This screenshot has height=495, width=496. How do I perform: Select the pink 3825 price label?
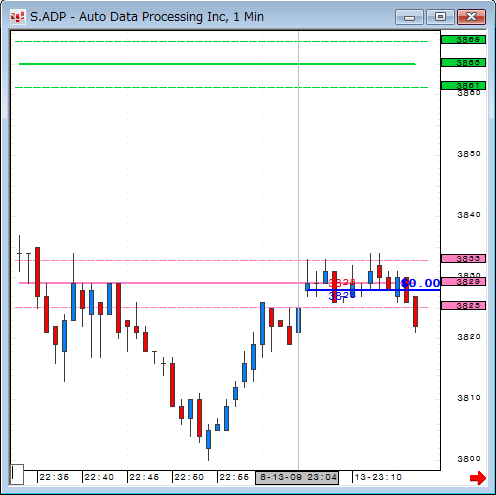coord(463,306)
